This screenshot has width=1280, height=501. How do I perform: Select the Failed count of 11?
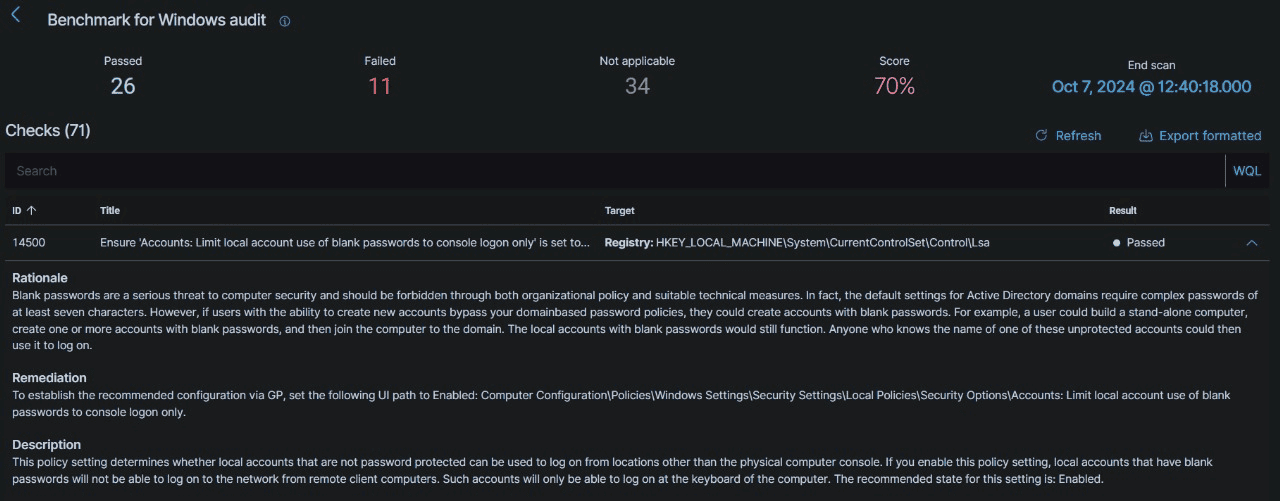pyautogui.click(x=380, y=86)
